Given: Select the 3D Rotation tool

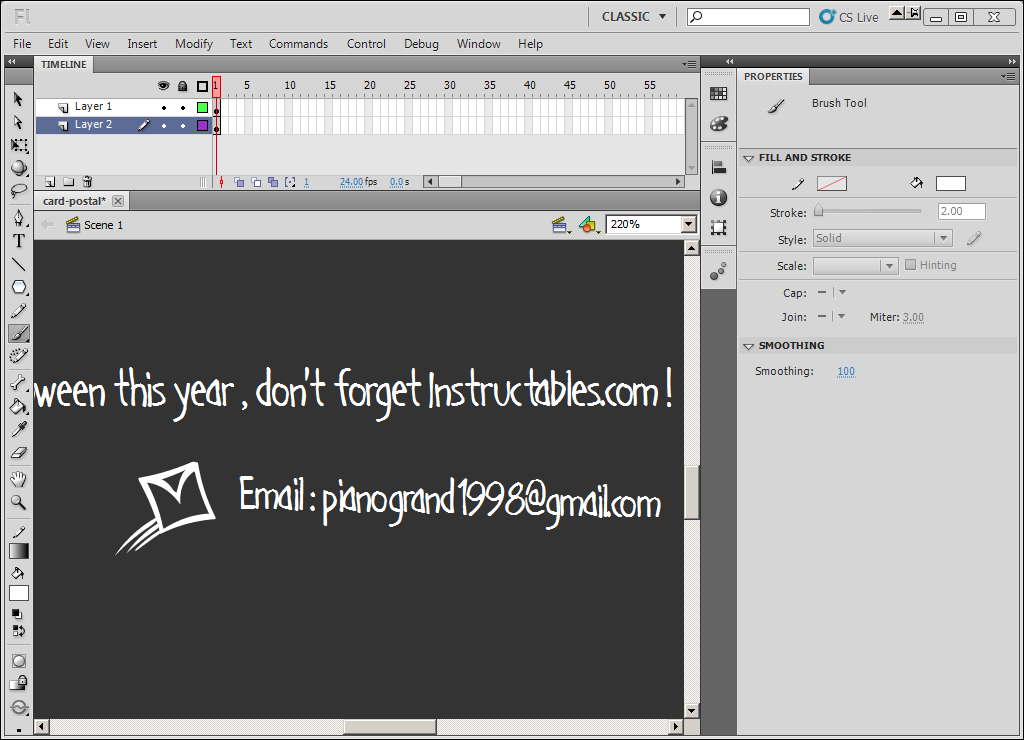Looking at the screenshot, I should coord(19,168).
